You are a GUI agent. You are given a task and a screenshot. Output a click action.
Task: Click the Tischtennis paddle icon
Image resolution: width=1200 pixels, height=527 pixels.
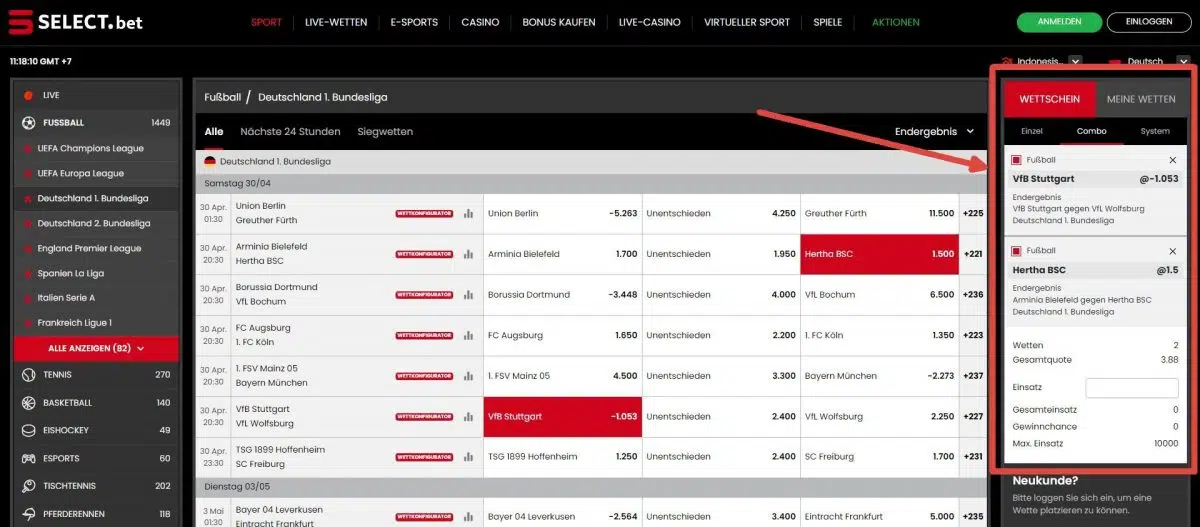click(x=28, y=486)
